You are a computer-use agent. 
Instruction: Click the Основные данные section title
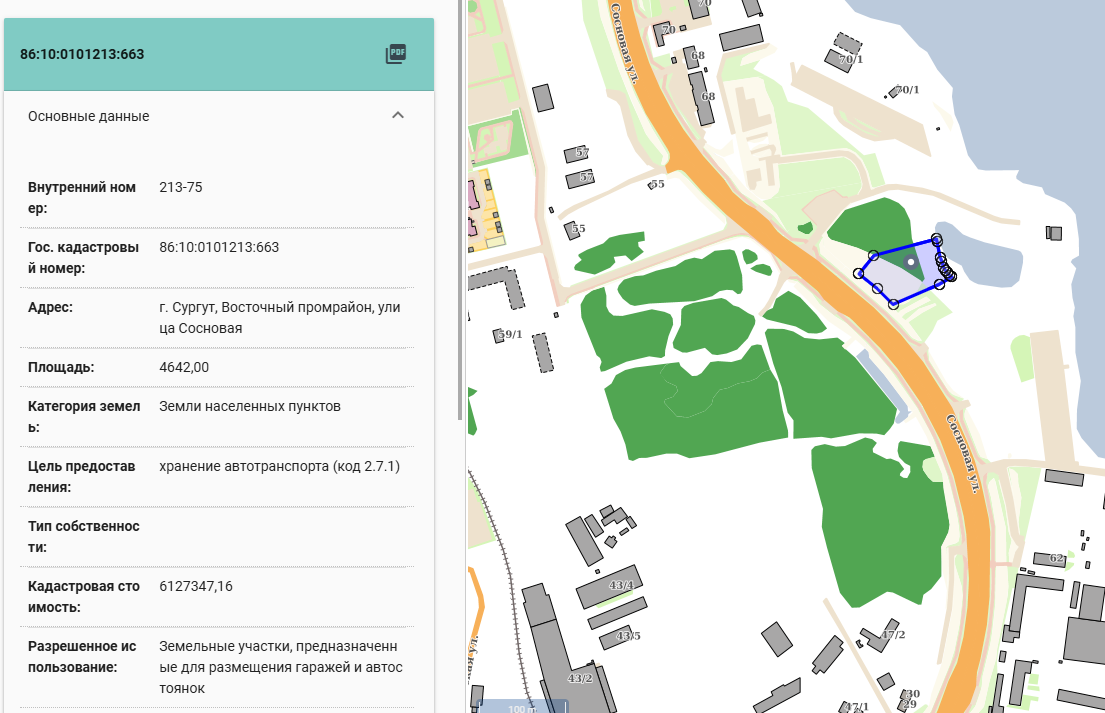[89, 116]
